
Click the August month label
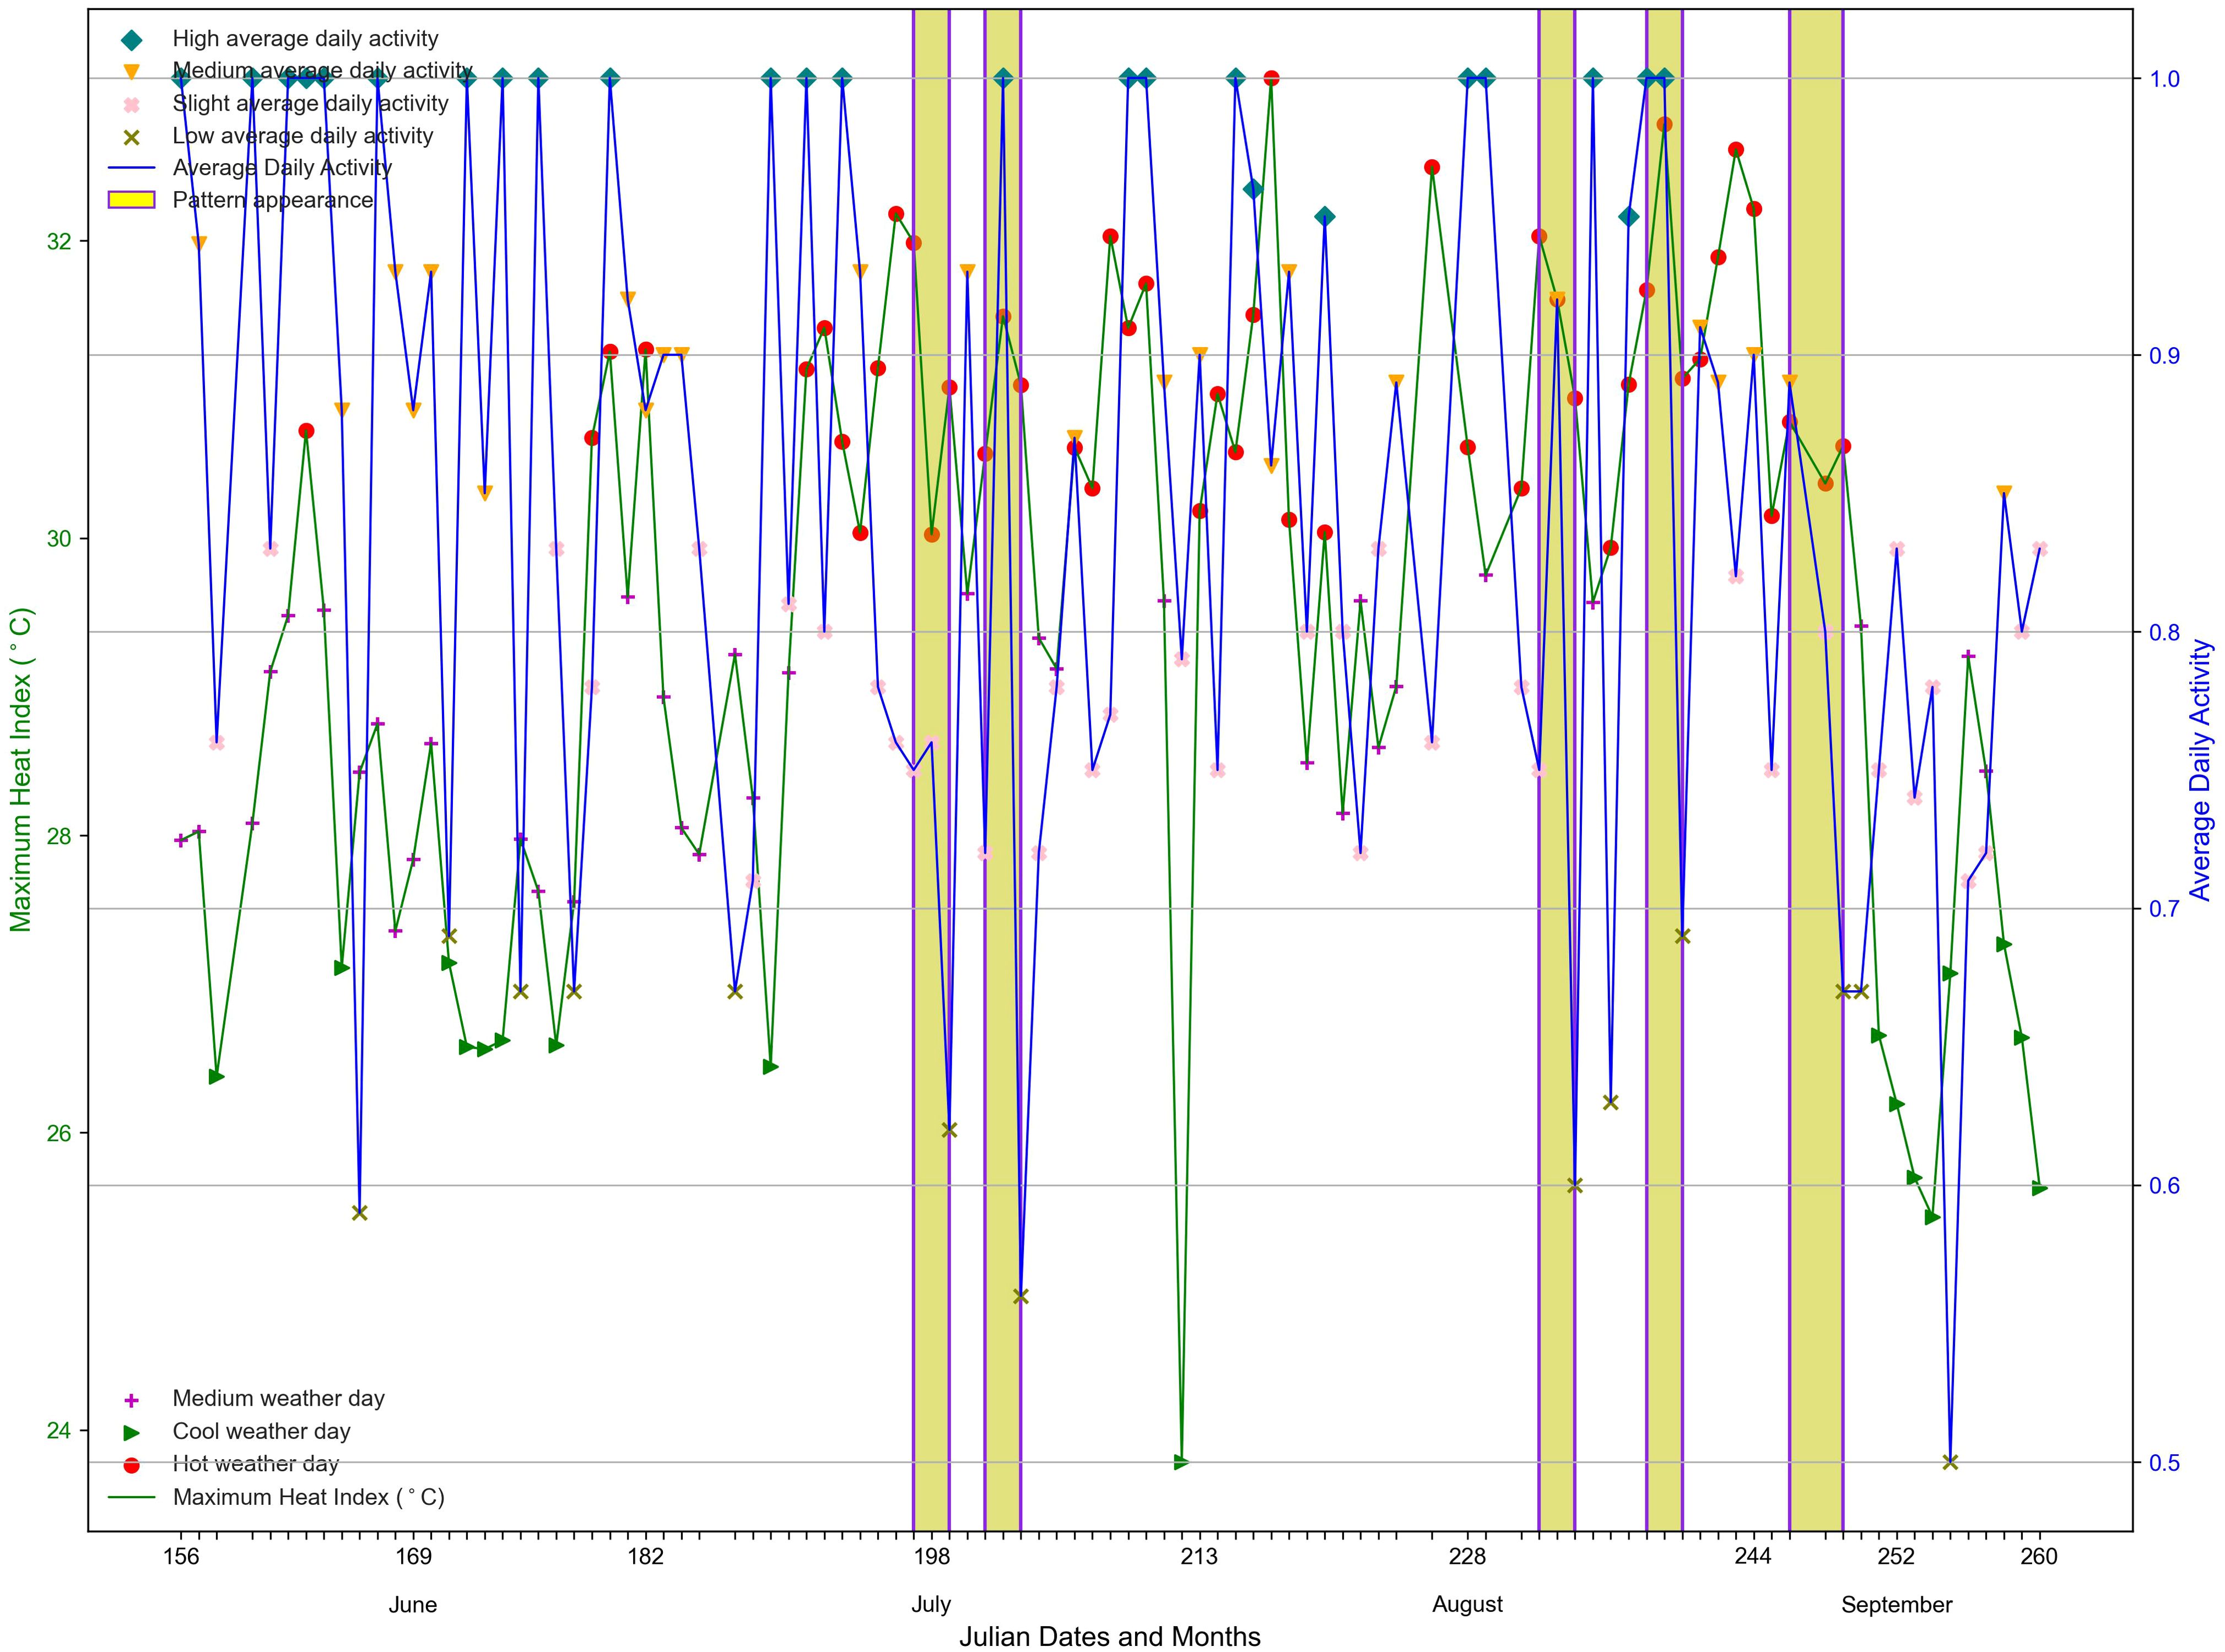(x=1467, y=1606)
